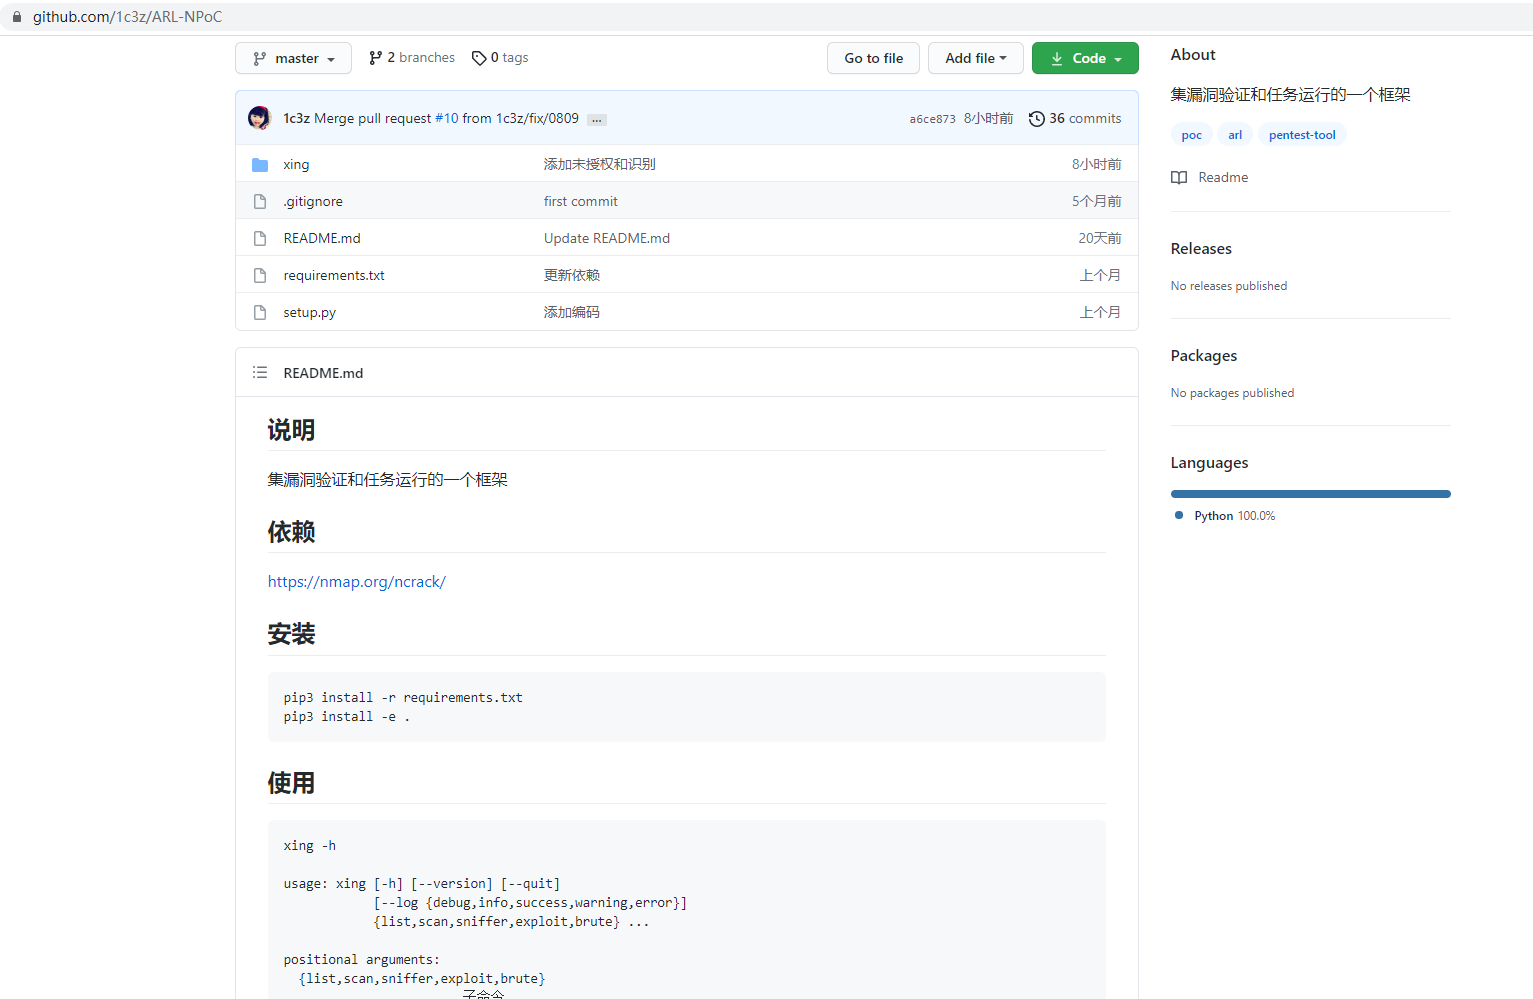Click the commit history clock icon
The height and width of the screenshot is (999, 1533).
[1037, 119]
